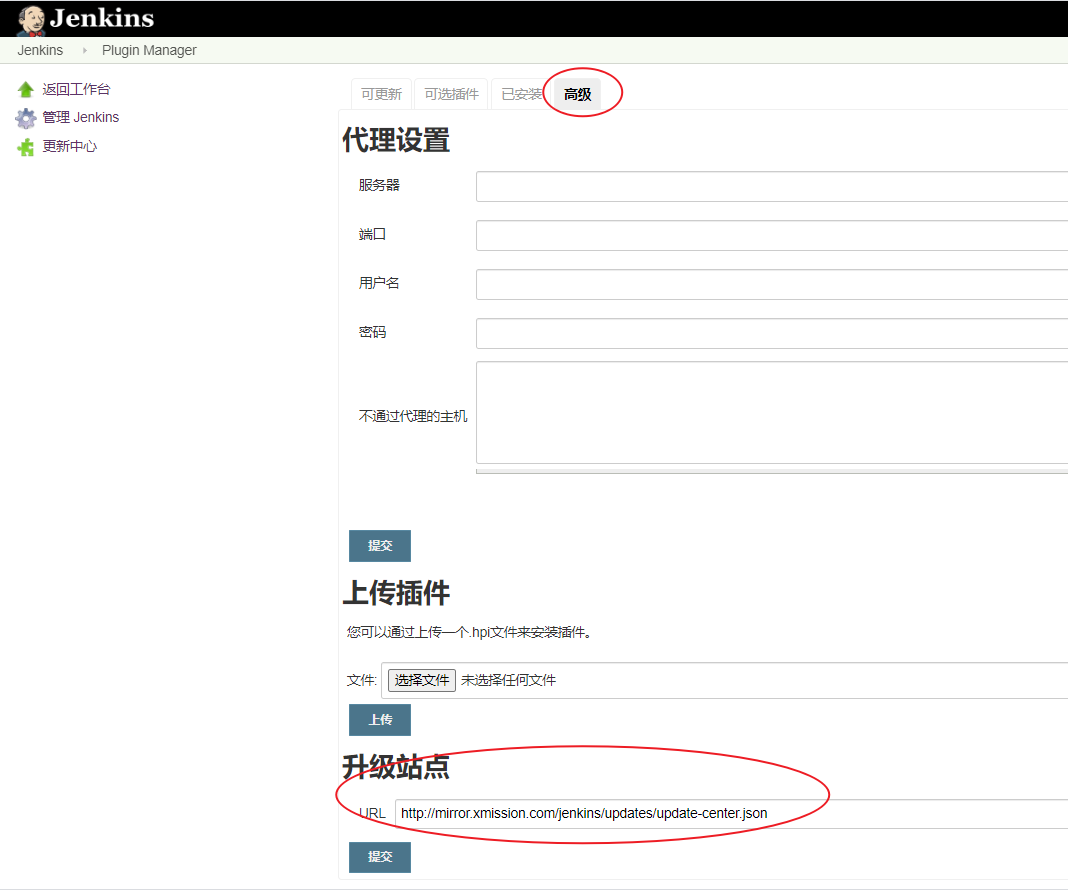1068x890 pixels.
Task: Click the 升级站点 heading
Action: (396, 767)
